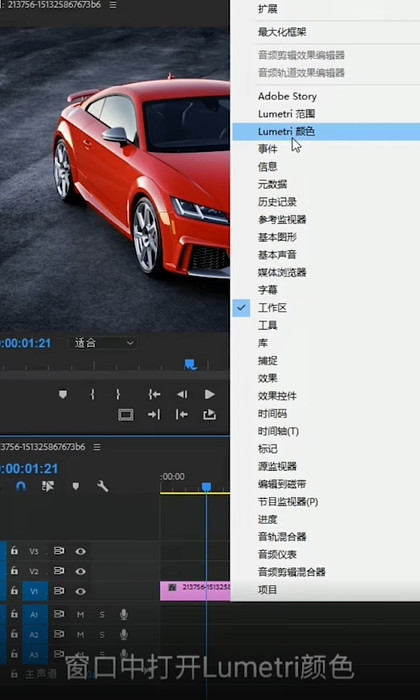
Task: Solo track A2
Action: pos(102,634)
